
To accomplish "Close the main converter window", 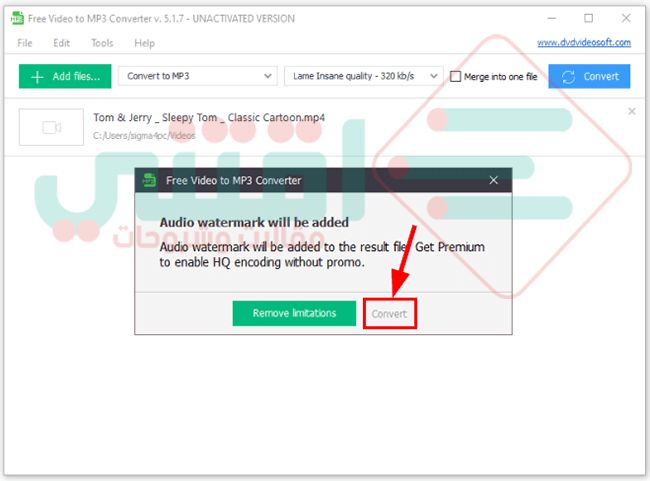I will [626, 18].
